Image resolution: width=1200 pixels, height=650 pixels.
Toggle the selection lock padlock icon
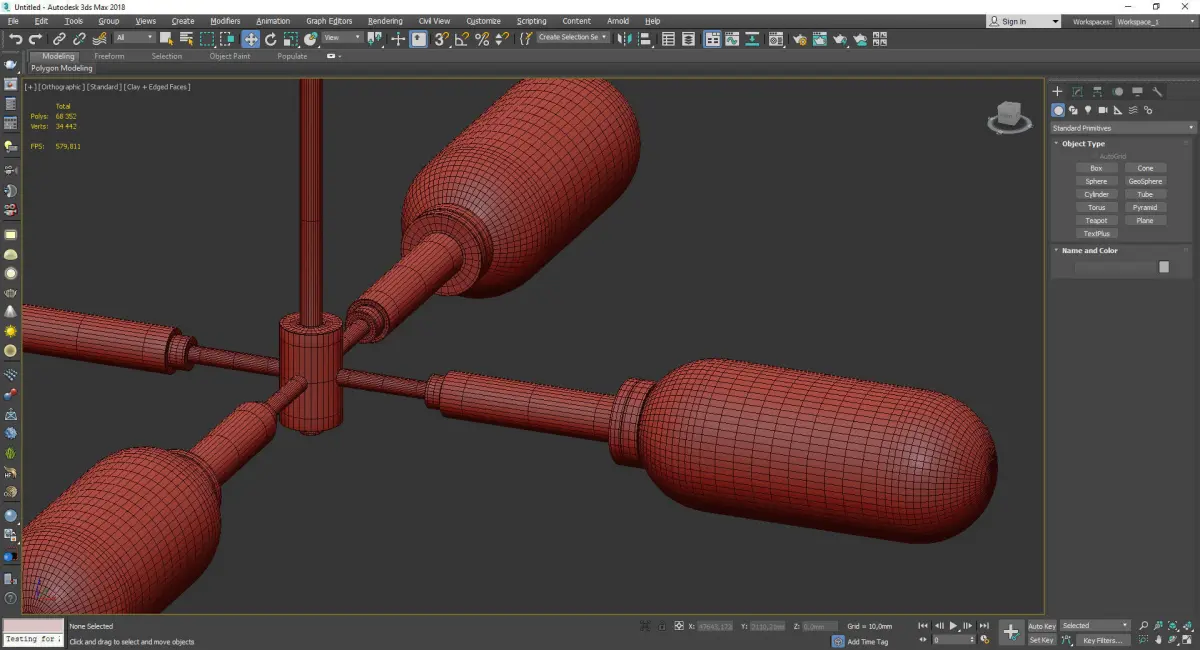[661, 626]
